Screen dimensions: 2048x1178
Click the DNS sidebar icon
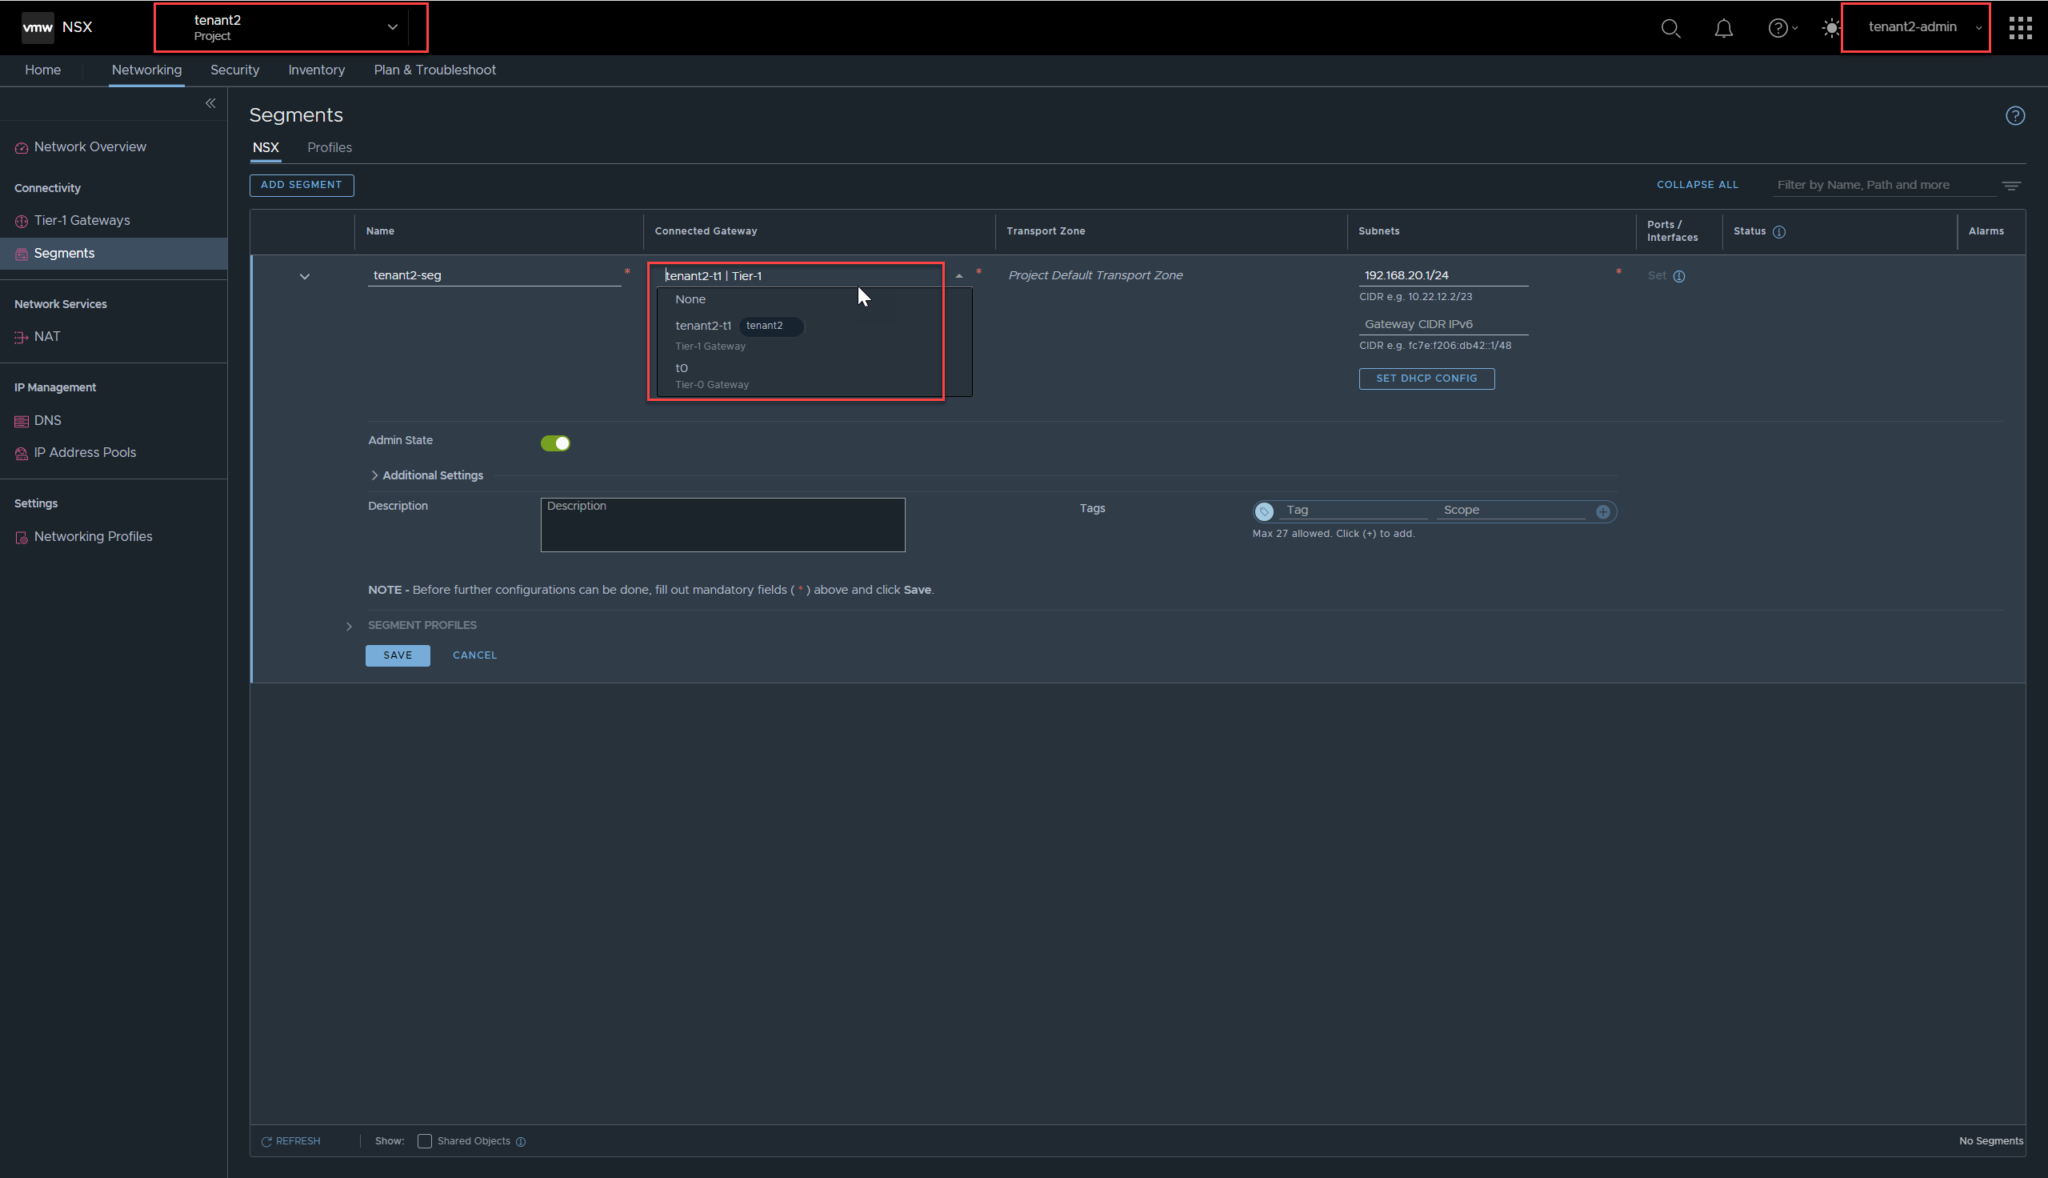pyautogui.click(x=21, y=421)
